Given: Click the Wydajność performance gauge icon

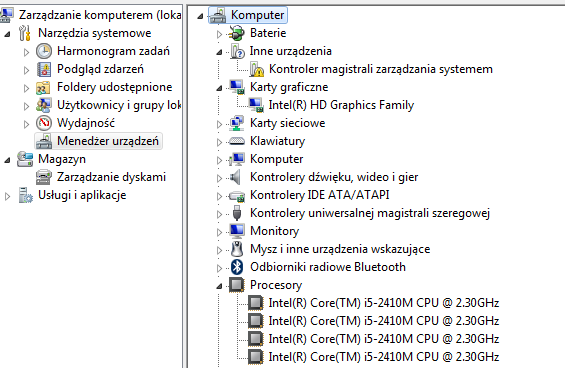Looking at the screenshot, I should (x=44, y=123).
